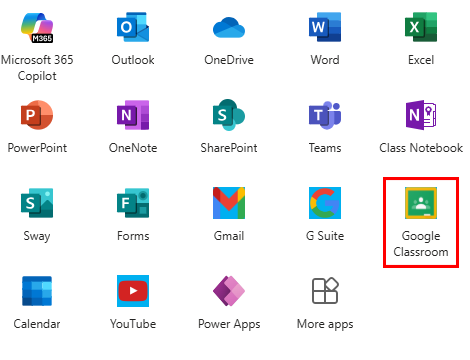Open the Microsoft 365 Copilot app icon
Viewport: 470px width, 360px height.
click(37, 27)
